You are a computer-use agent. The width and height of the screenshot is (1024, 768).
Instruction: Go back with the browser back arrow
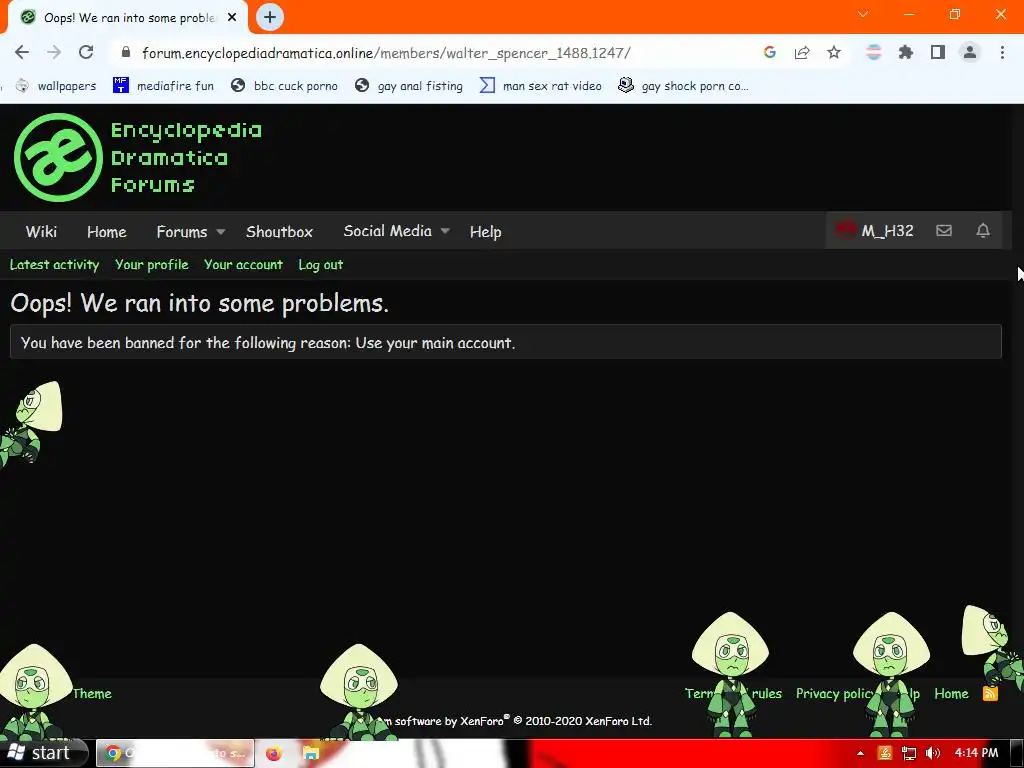22,52
